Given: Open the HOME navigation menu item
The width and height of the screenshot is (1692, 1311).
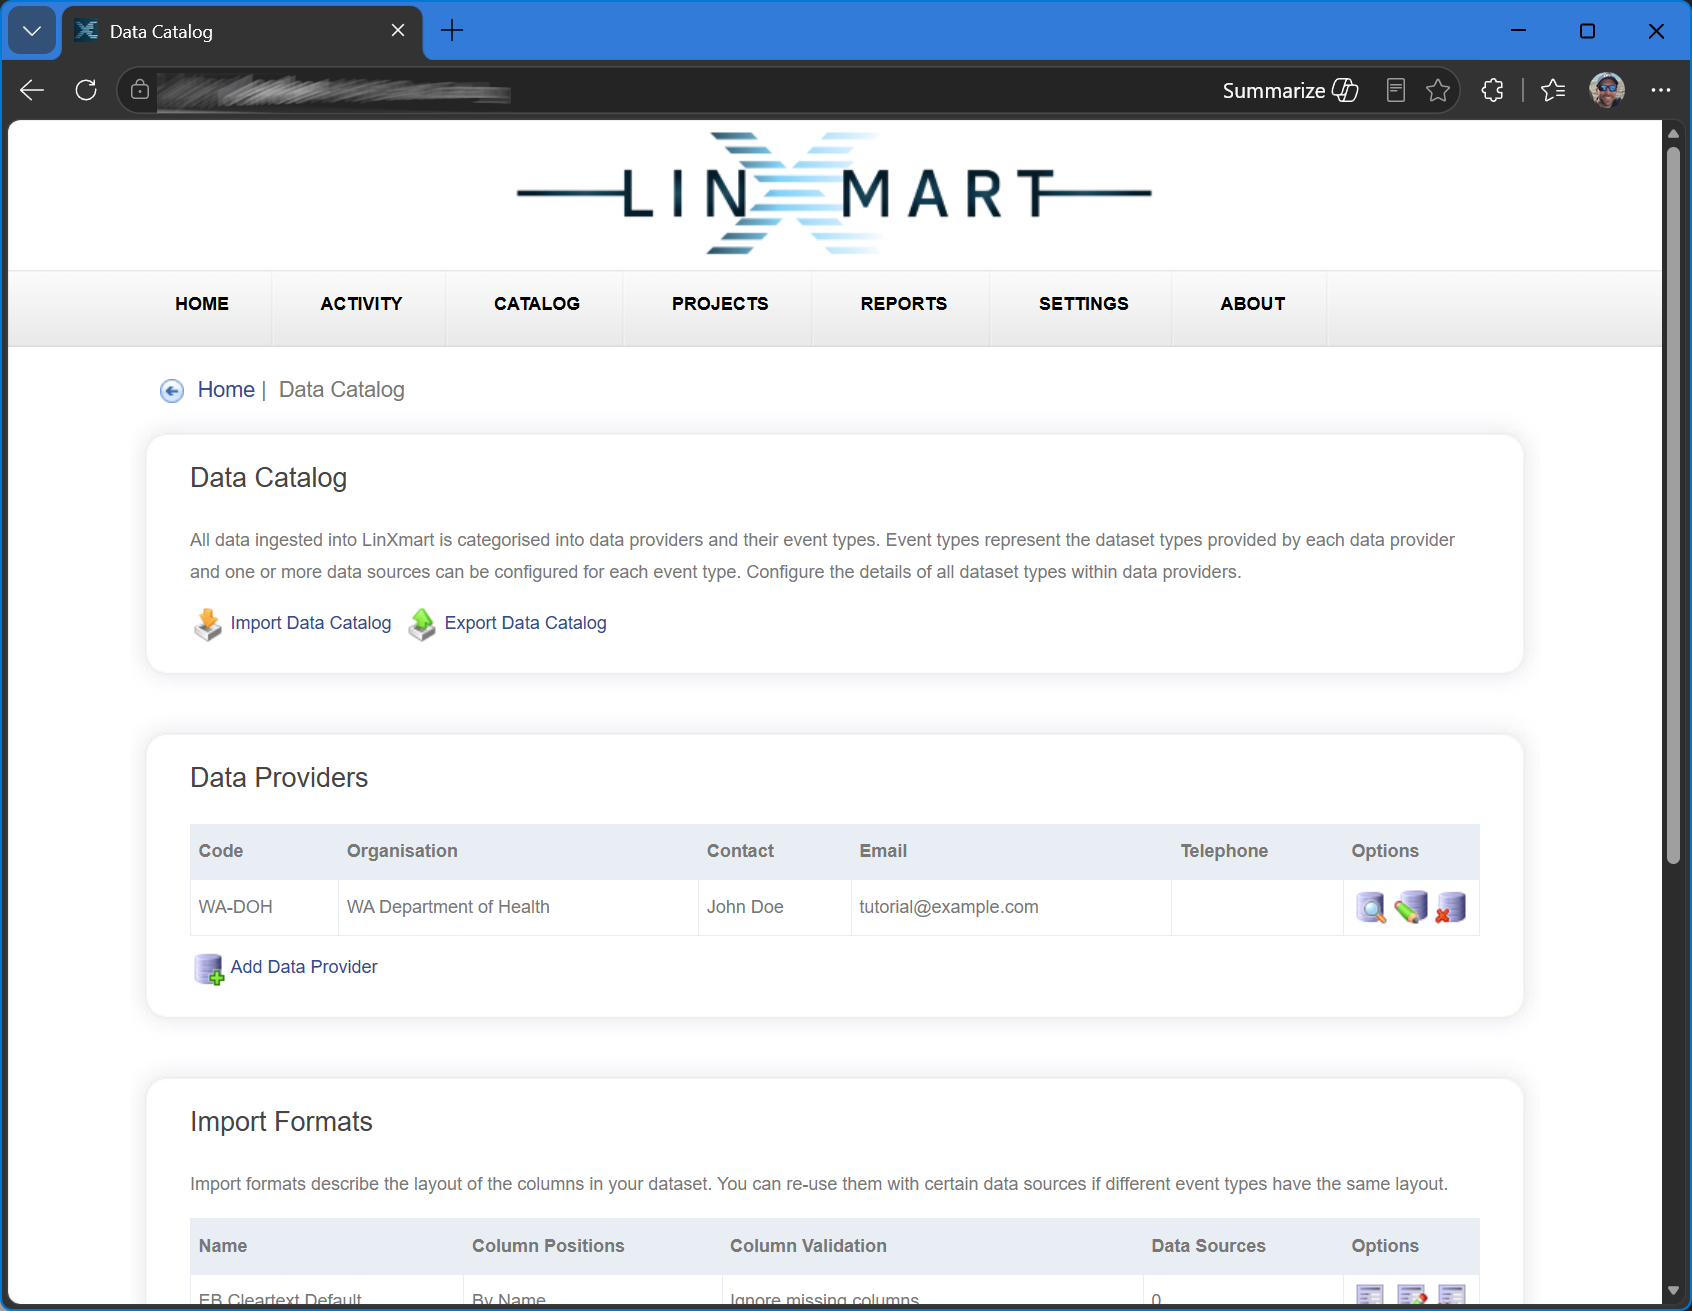Looking at the screenshot, I should coord(202,304).
